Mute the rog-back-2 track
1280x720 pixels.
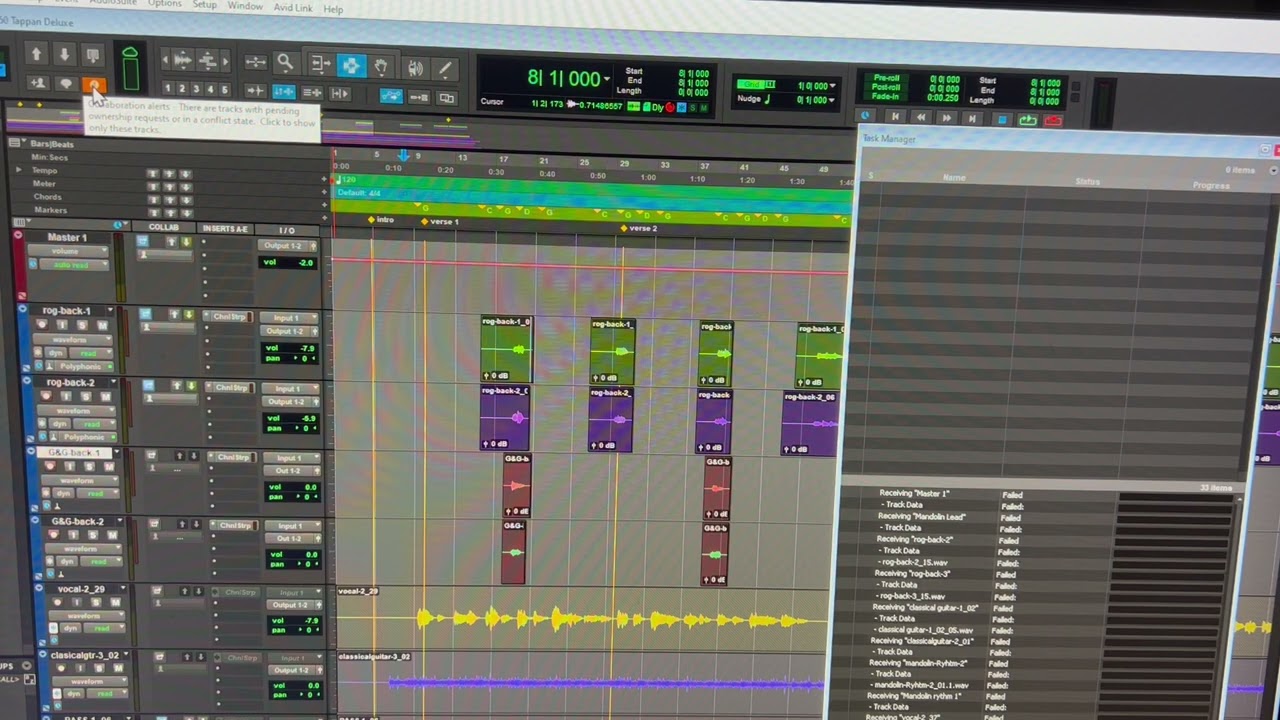coord(104,398)
